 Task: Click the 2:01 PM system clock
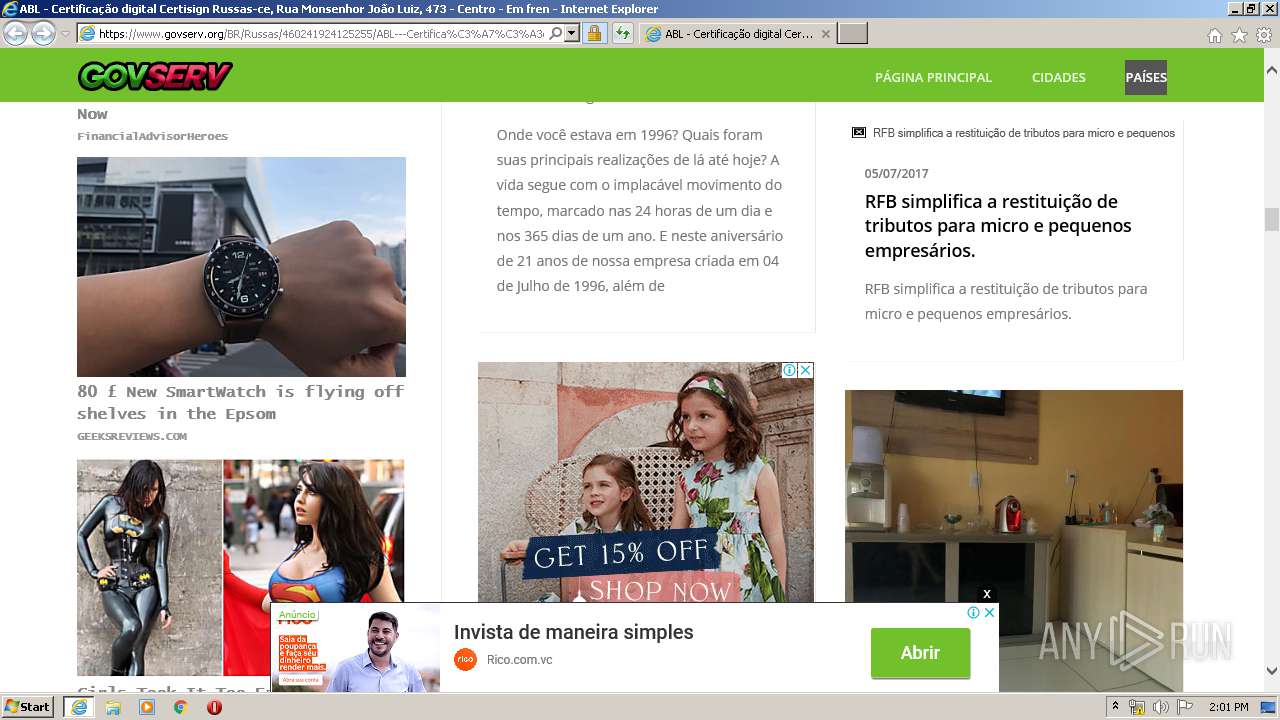point(1228,707)
